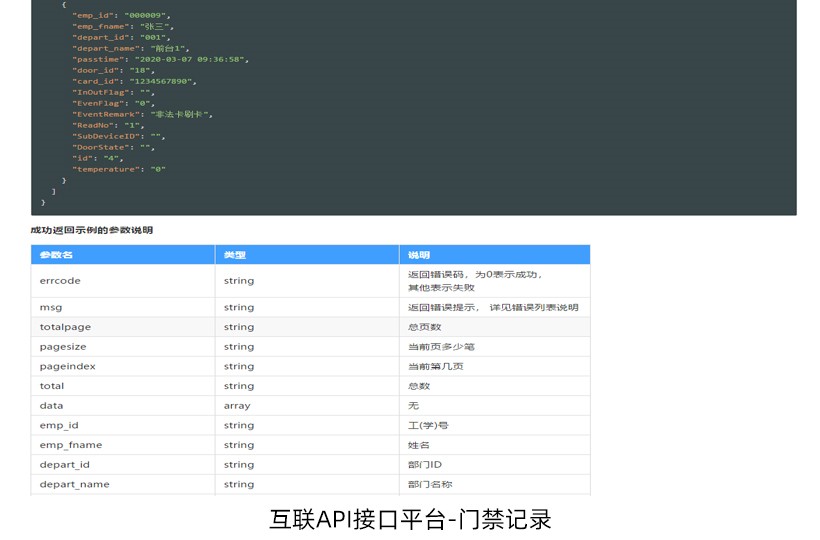This screenshot has height=540, width=820.
Task: Select the errcode parameter cell in table
Action: click(60, 281)
